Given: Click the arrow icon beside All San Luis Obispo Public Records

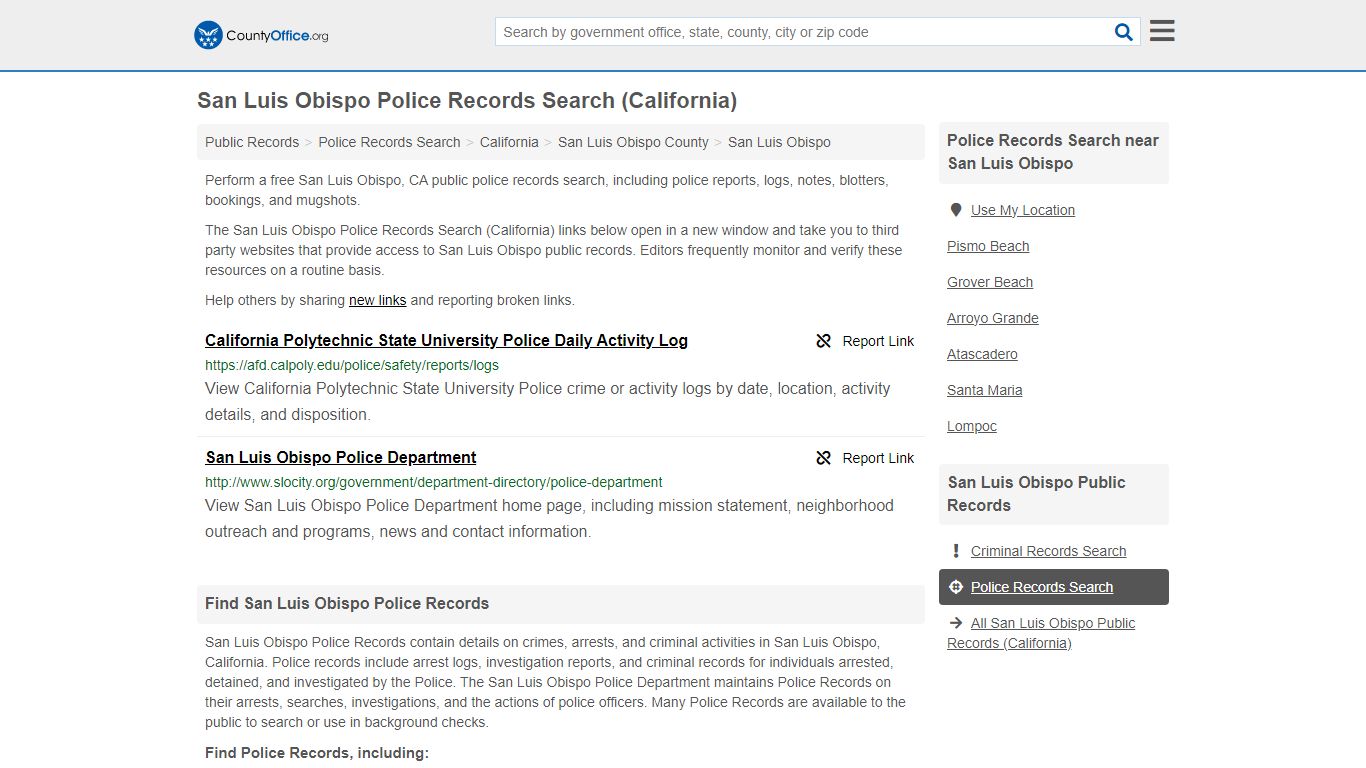Looking at the screenshot, I should point(956,623).
